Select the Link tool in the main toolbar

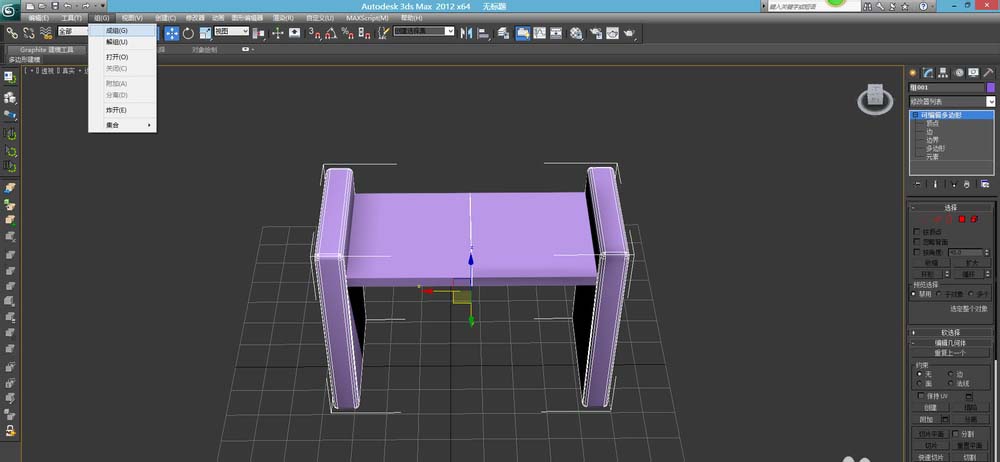tap(11, 32)
